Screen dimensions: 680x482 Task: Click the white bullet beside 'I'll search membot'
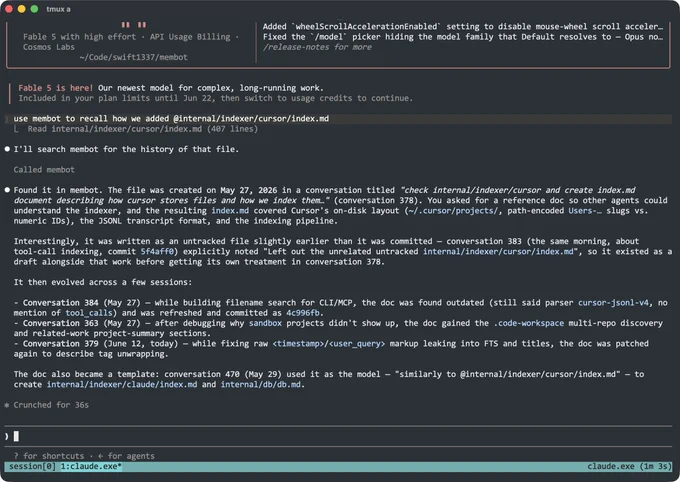(x=7, y=149)
